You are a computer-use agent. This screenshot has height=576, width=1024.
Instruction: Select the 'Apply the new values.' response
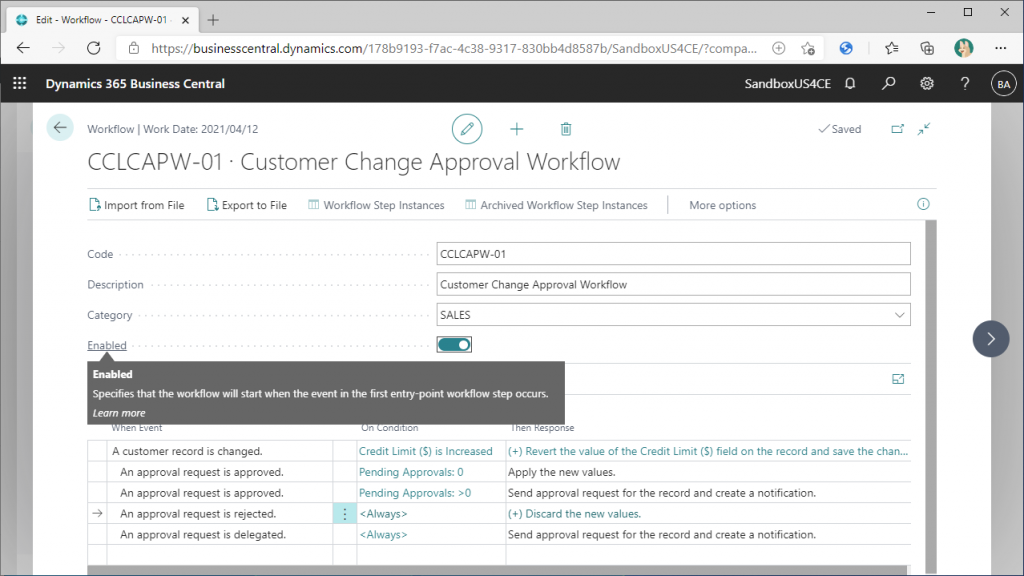562,472
